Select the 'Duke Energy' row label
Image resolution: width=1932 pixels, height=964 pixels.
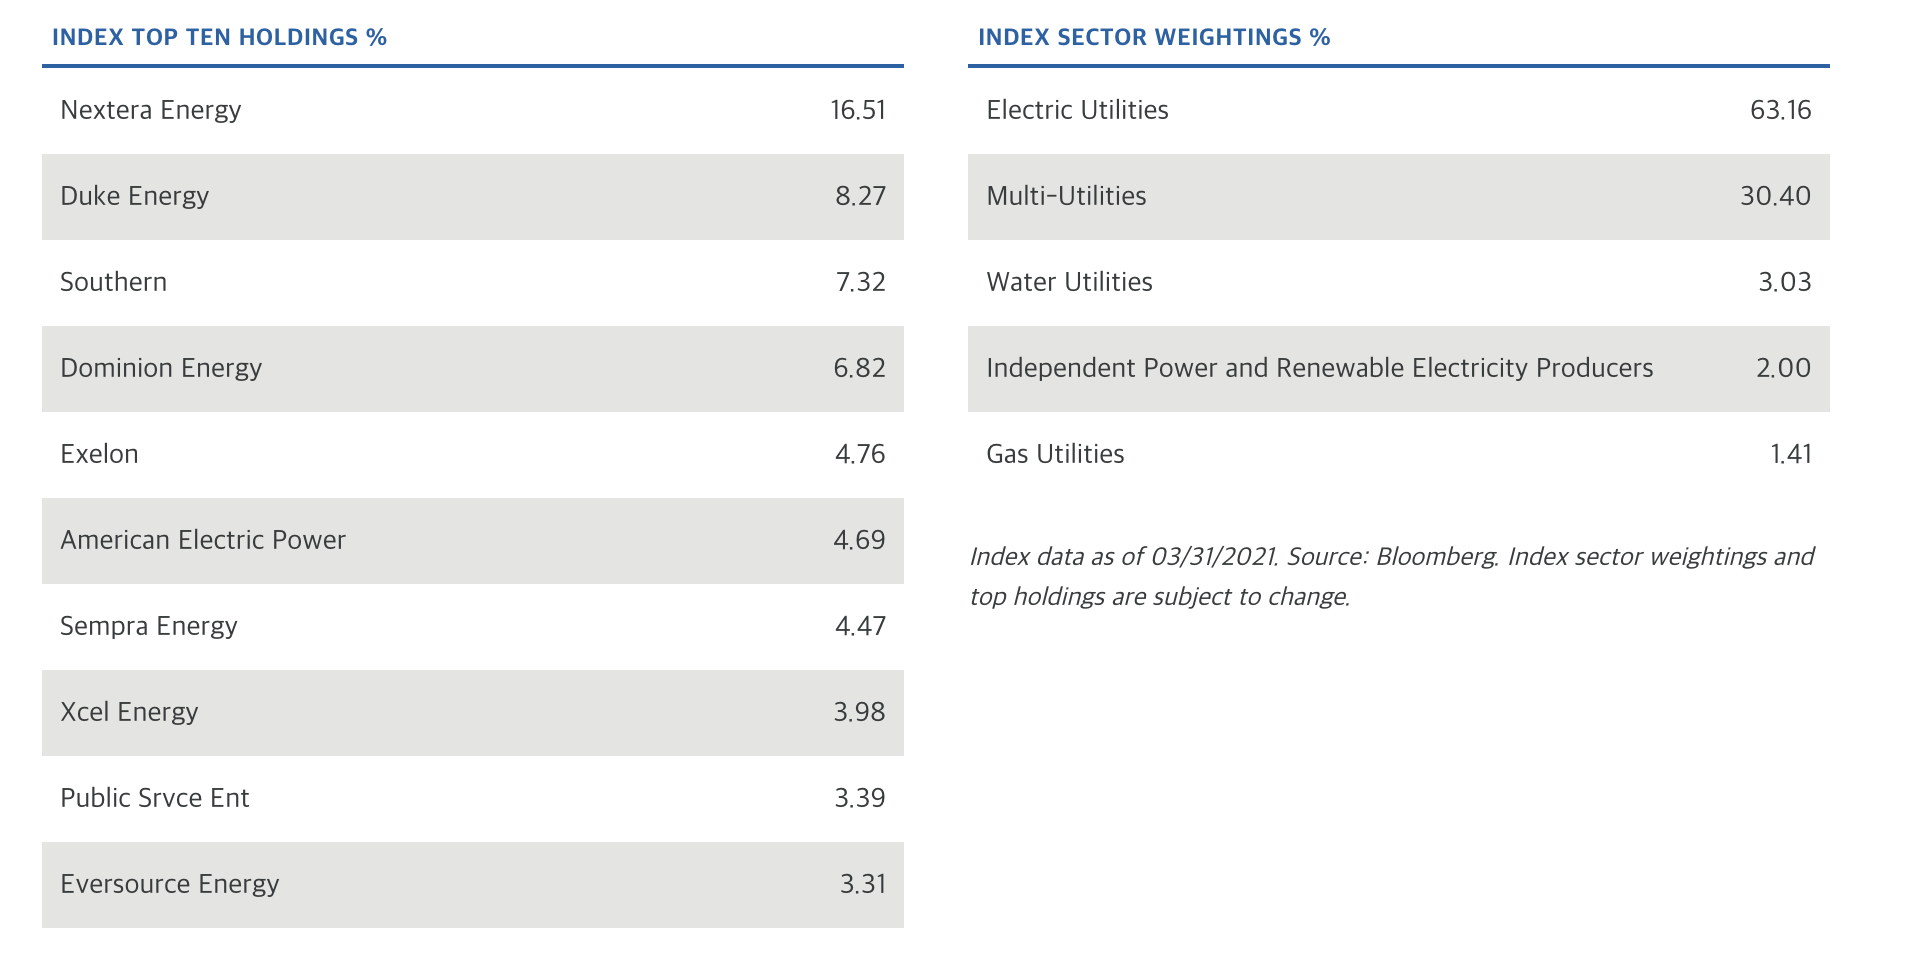tap(135, 196)
